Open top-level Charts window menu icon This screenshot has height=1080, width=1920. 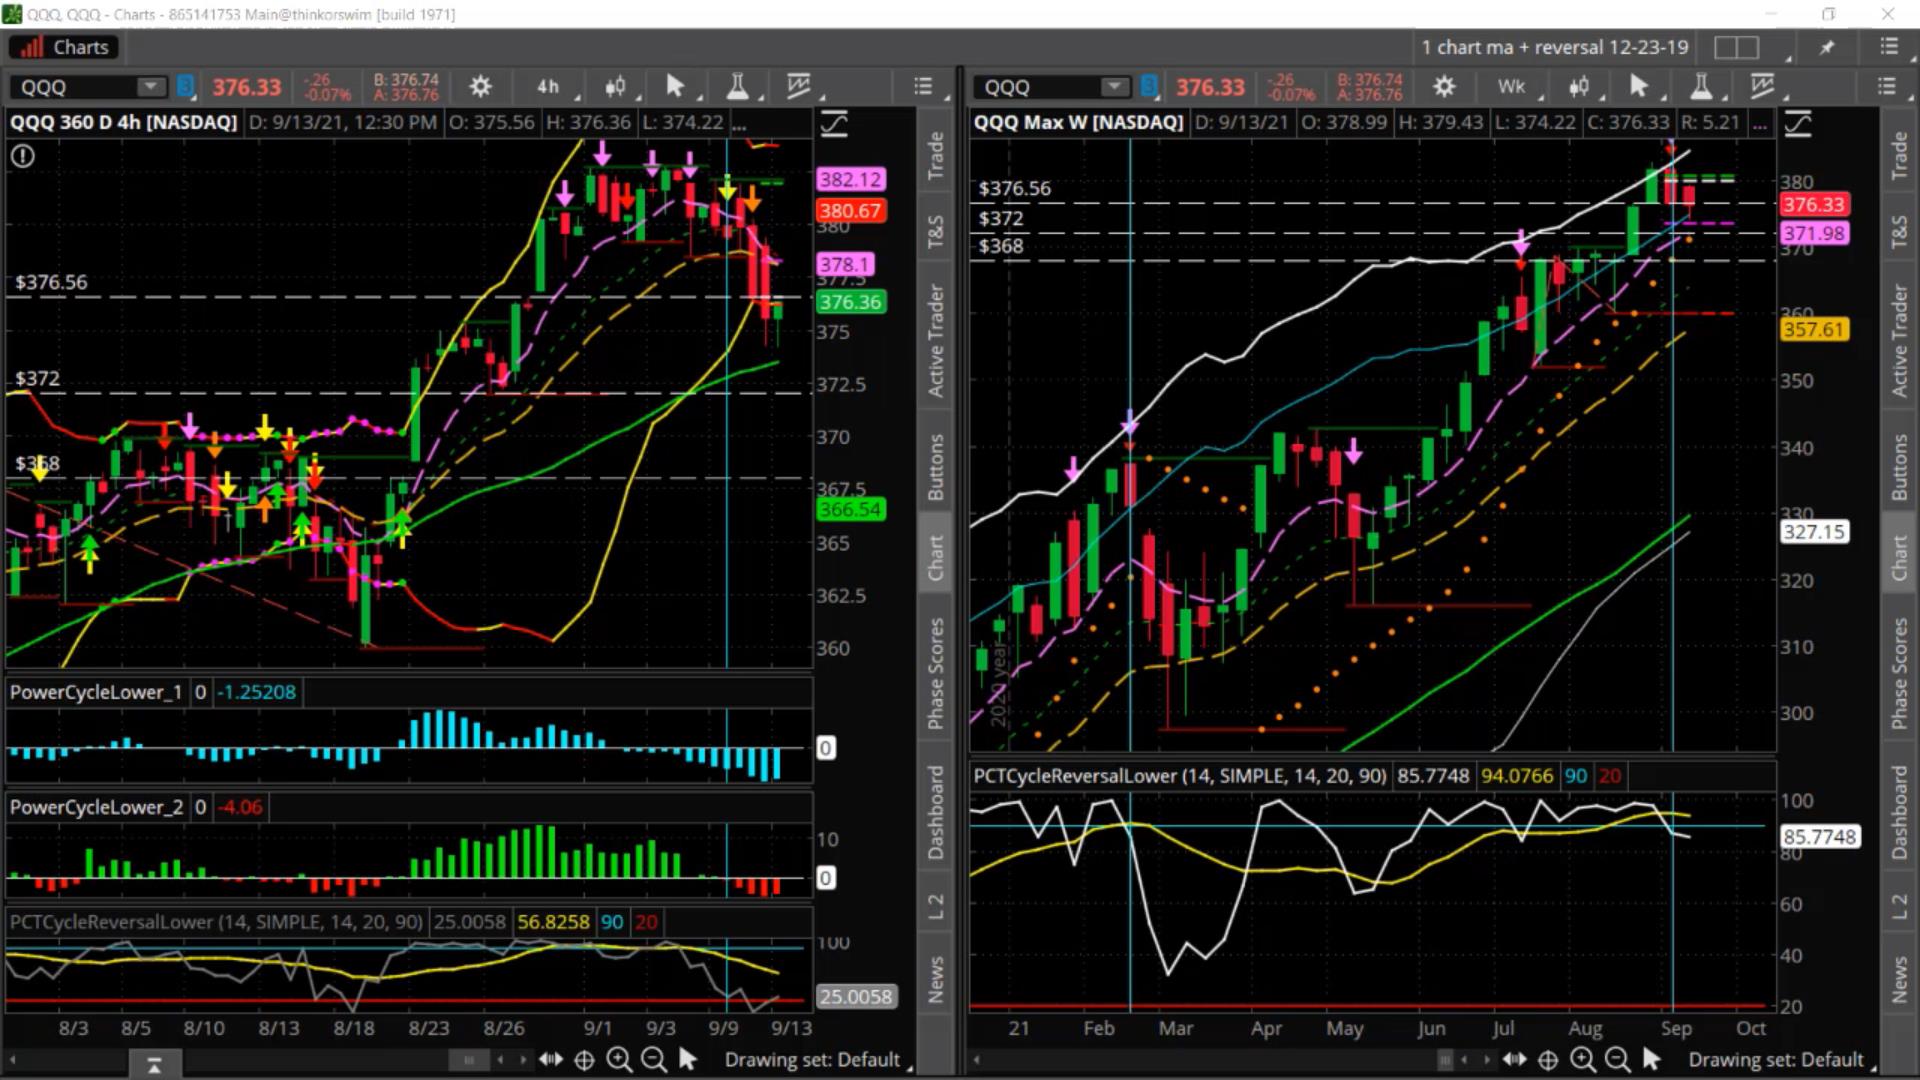coord(1888,47)
